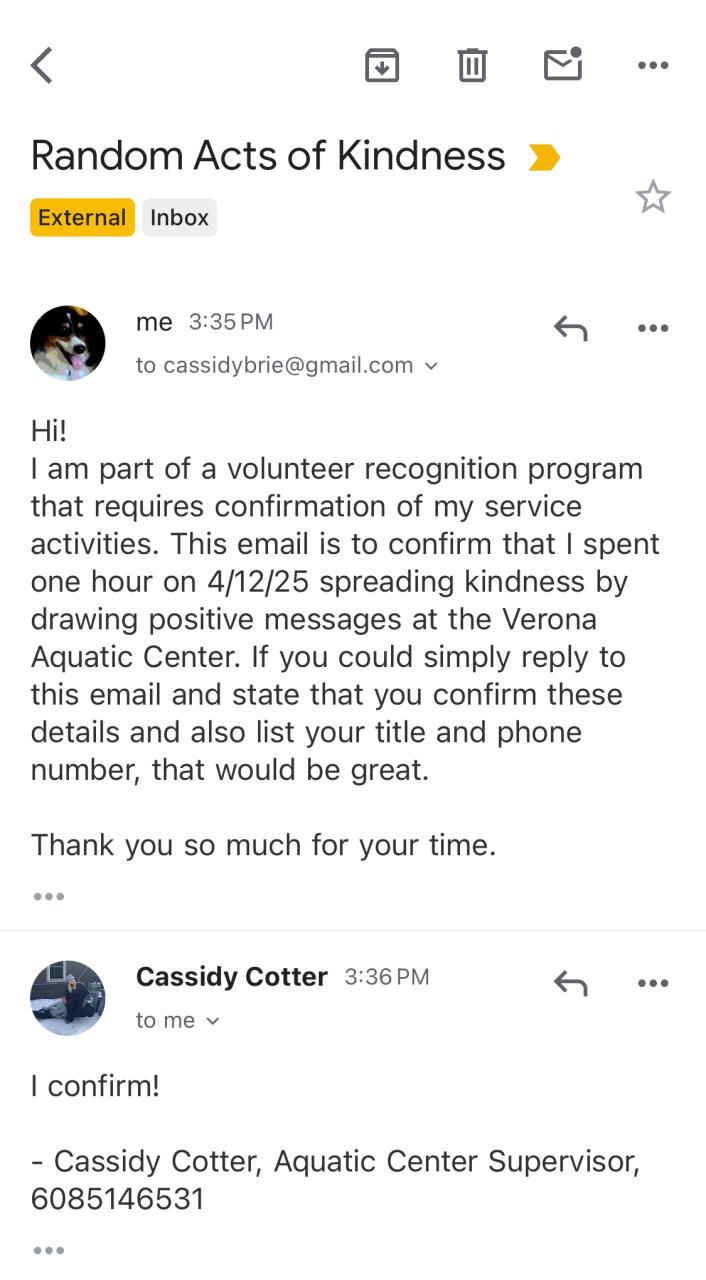
Task: Tap the Cassidy Cotter sender name
Action: click(231, 977)
